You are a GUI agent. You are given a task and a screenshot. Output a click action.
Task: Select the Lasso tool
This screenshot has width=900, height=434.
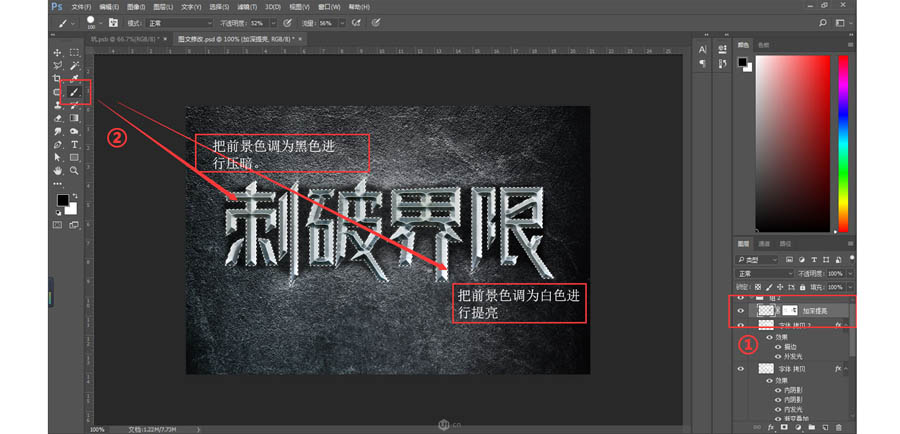point(57,65)
